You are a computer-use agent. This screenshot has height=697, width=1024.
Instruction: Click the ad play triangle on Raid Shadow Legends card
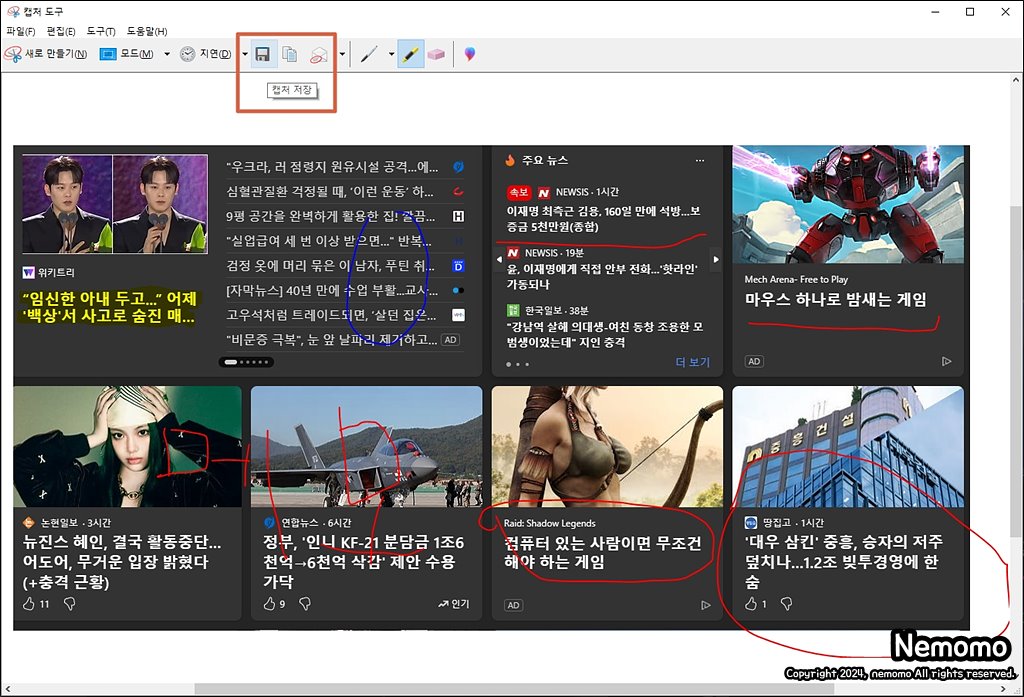[x=705, y=606]
